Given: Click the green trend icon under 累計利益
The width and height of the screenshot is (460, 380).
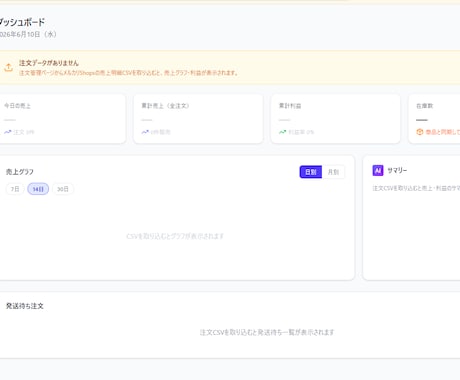Looking at the screenshot, I should pos(282,132).
